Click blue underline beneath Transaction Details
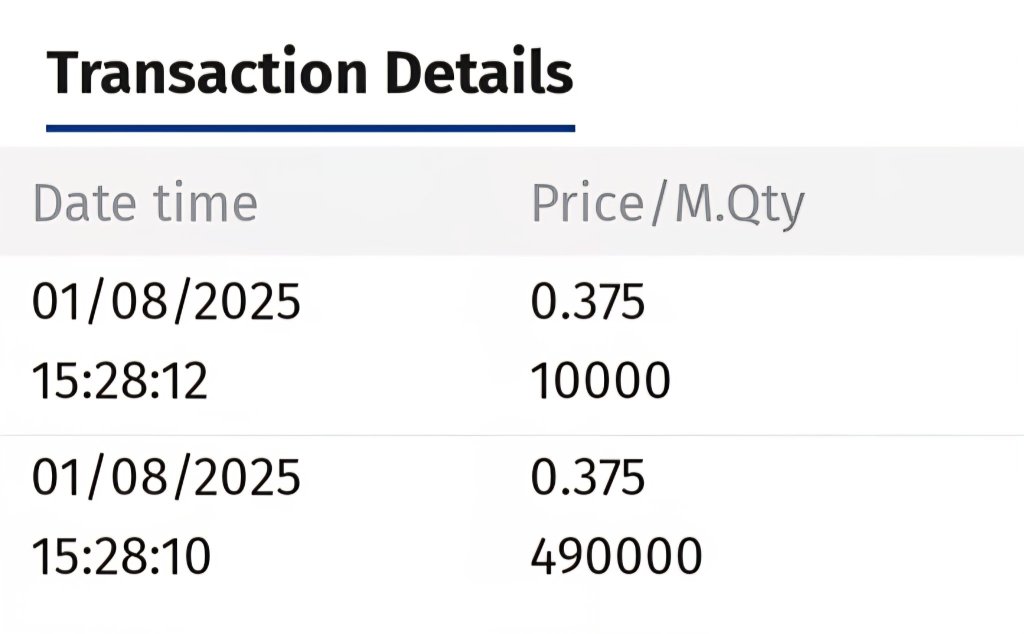Screen dimensions: 1024x634 (x=310, y=129)
